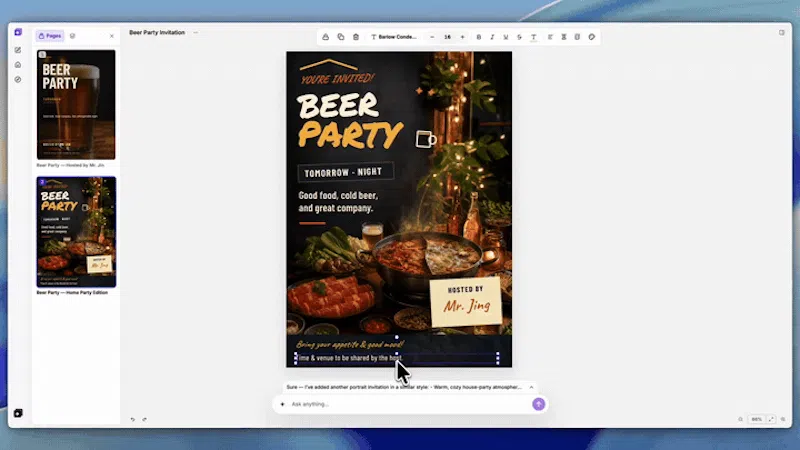This screenshot has width=800, height=450.
Task: Select the TOMORROW - NIGHT label
Action: pyautogui.click(x=346, y=172)
